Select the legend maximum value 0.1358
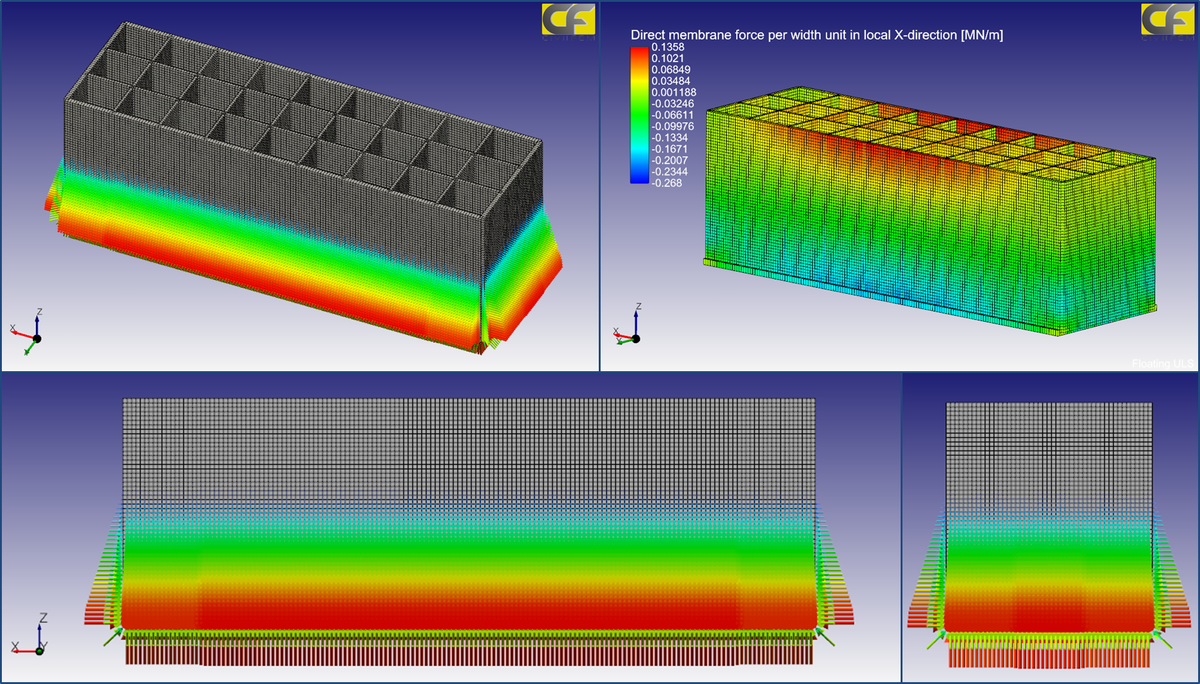Viewport: 1200px width, 684px height. click(666, 47)
